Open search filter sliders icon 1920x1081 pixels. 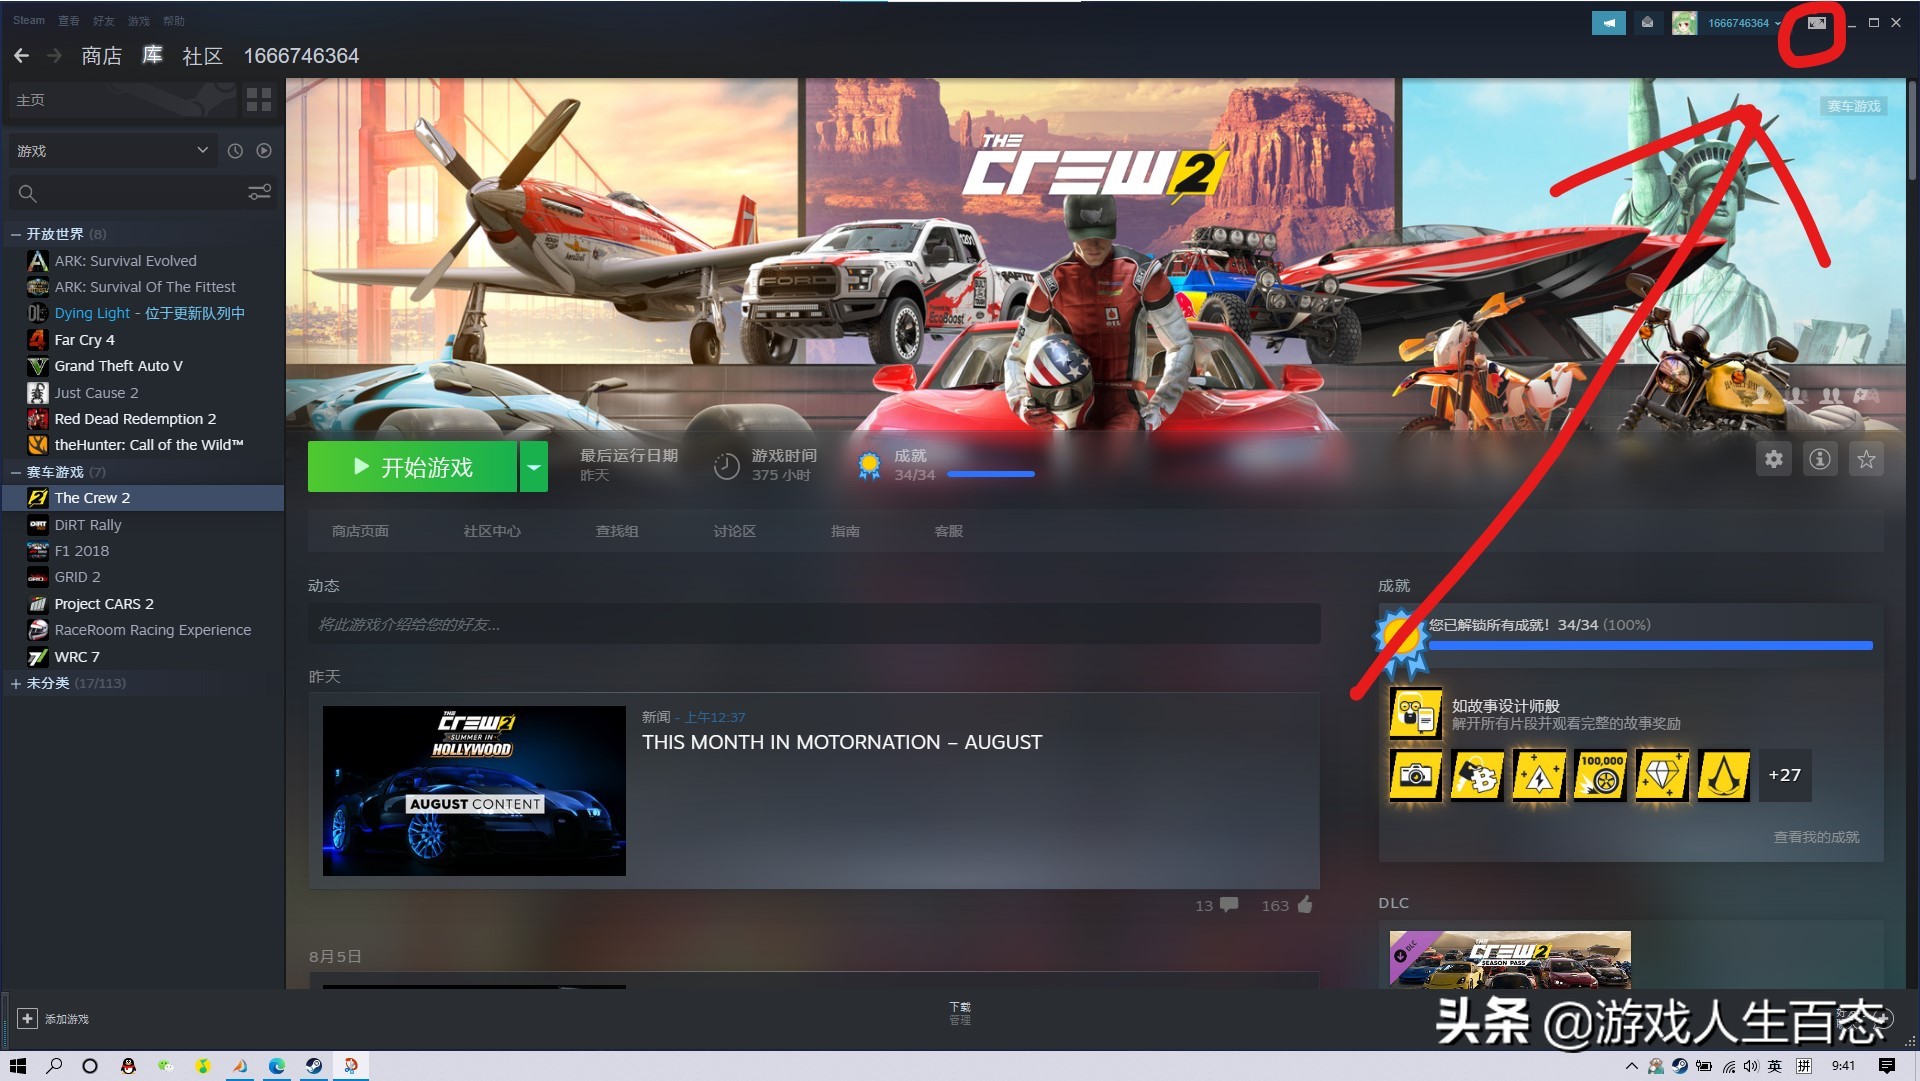coord(259,192)
